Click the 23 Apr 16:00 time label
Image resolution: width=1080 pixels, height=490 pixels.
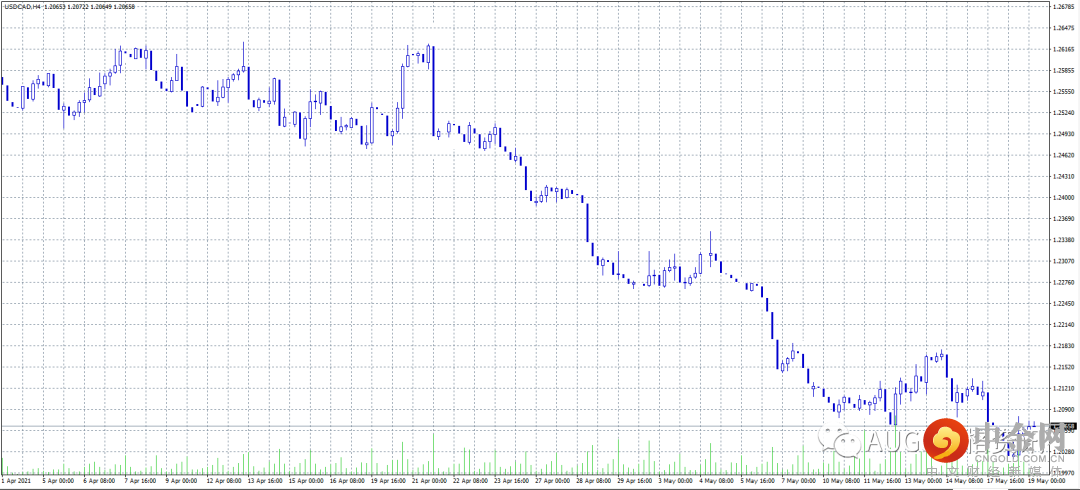(512, 480)
